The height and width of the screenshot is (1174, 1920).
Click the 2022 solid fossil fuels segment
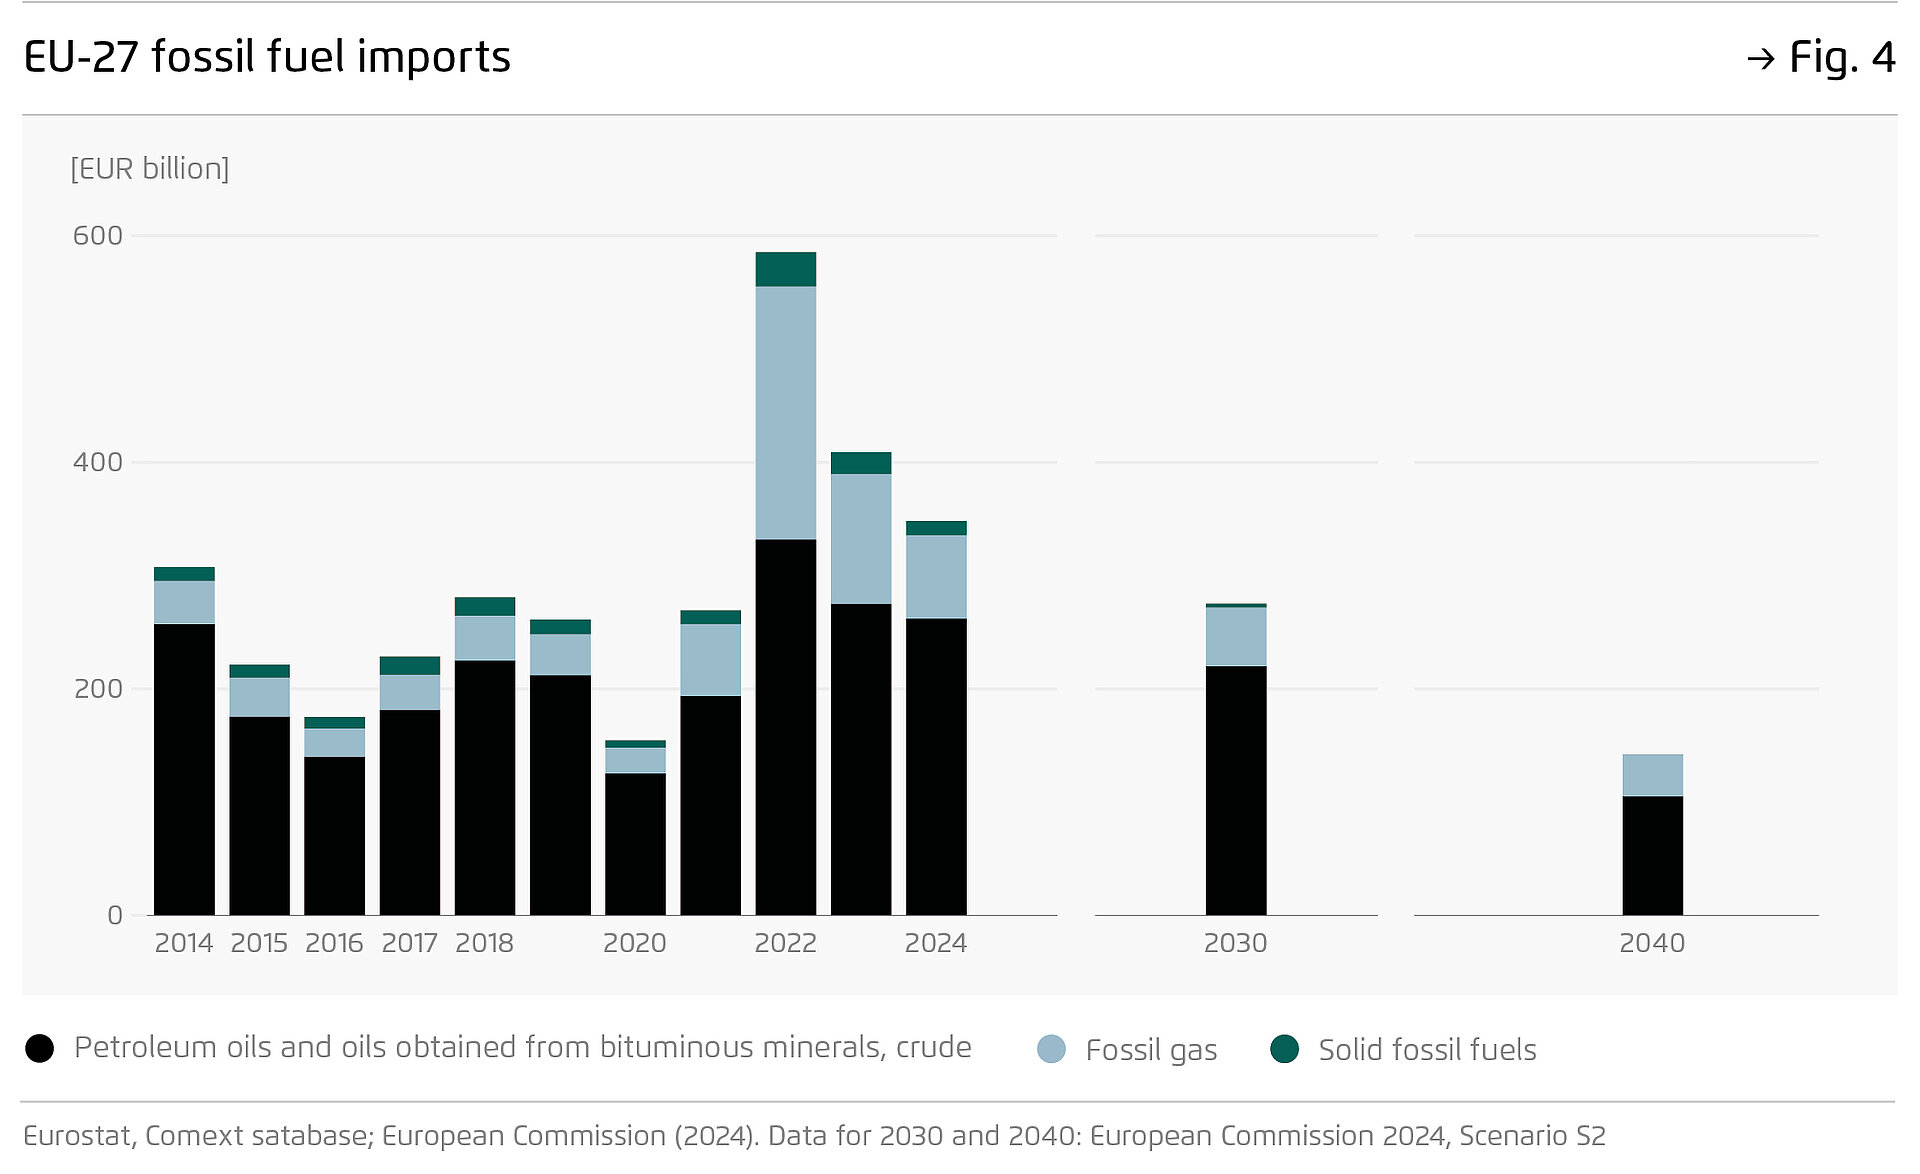[785, 269]
